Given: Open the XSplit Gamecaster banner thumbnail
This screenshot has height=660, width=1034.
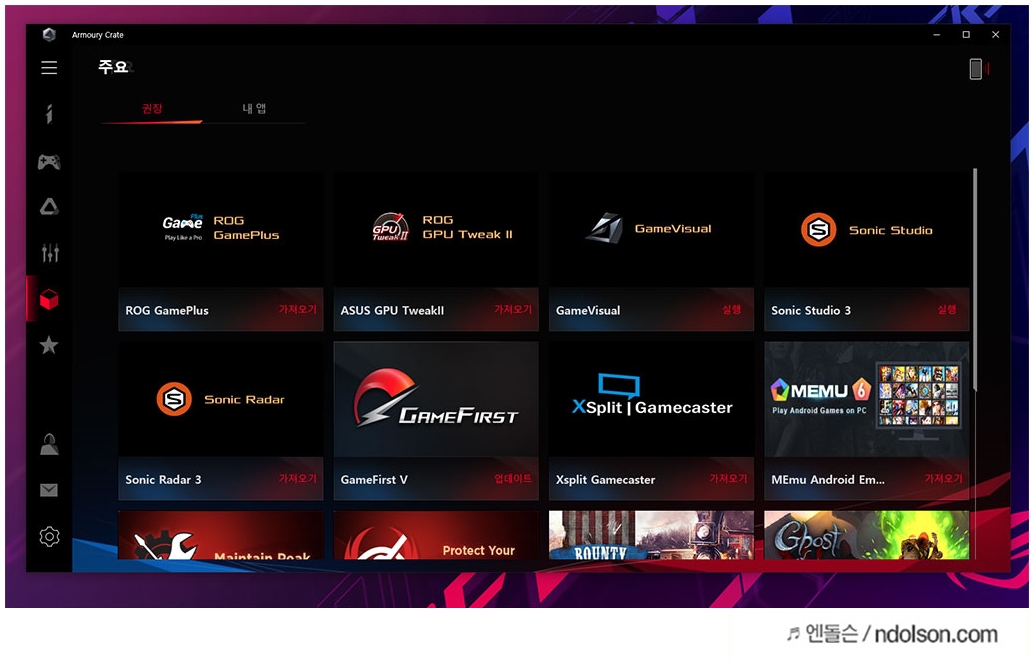Looking at the screenshot, I should (x=652, y=399).
